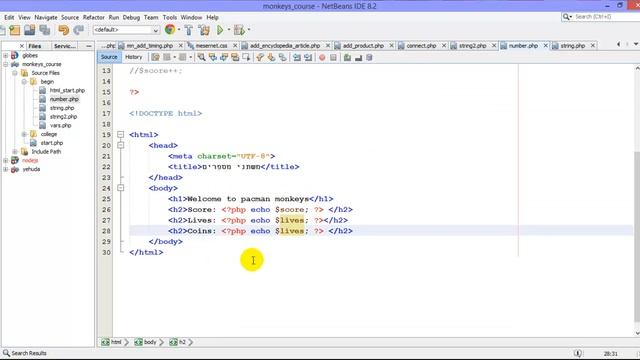This screenshot has height=360, width=640.
Task: Open the editor tab list dropdown arrow
Action: coord(636,44)
